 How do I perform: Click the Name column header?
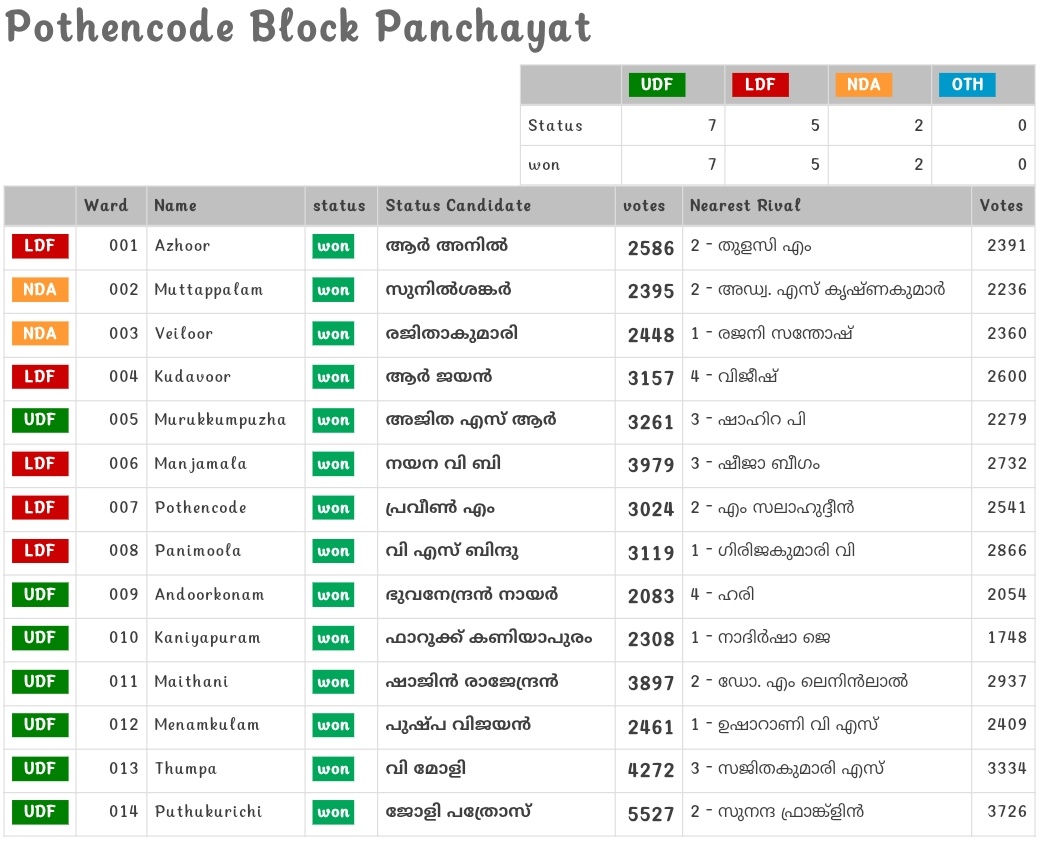pos(175,205)
